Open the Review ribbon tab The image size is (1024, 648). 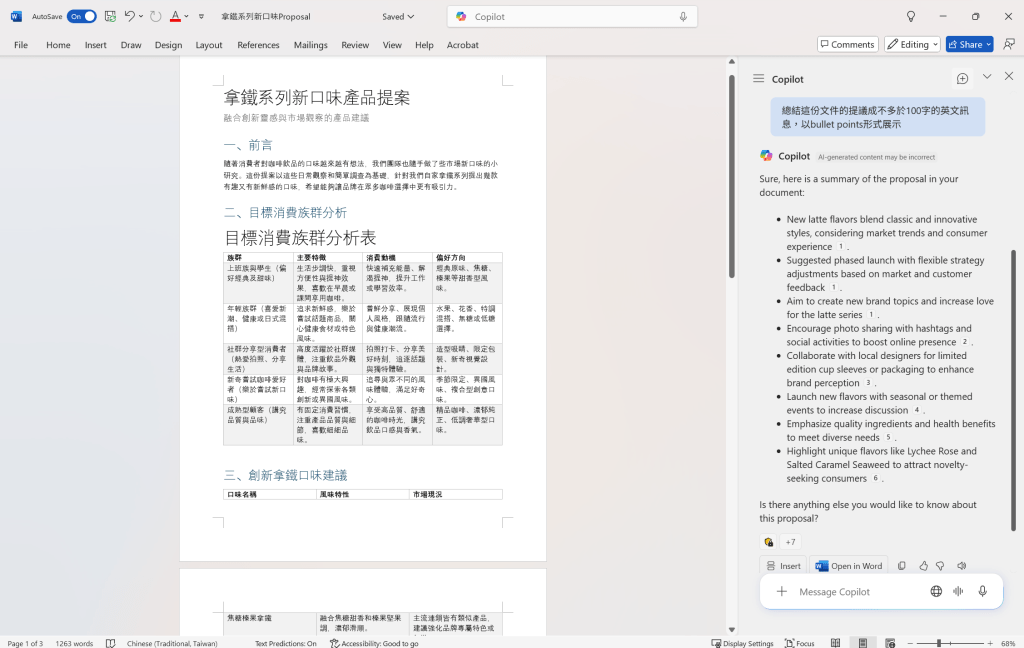355,44
